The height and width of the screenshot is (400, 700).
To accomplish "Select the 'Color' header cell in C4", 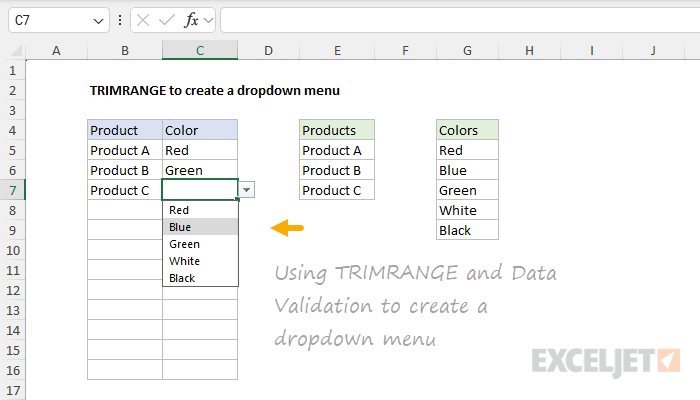I will (x=200, y=130).
